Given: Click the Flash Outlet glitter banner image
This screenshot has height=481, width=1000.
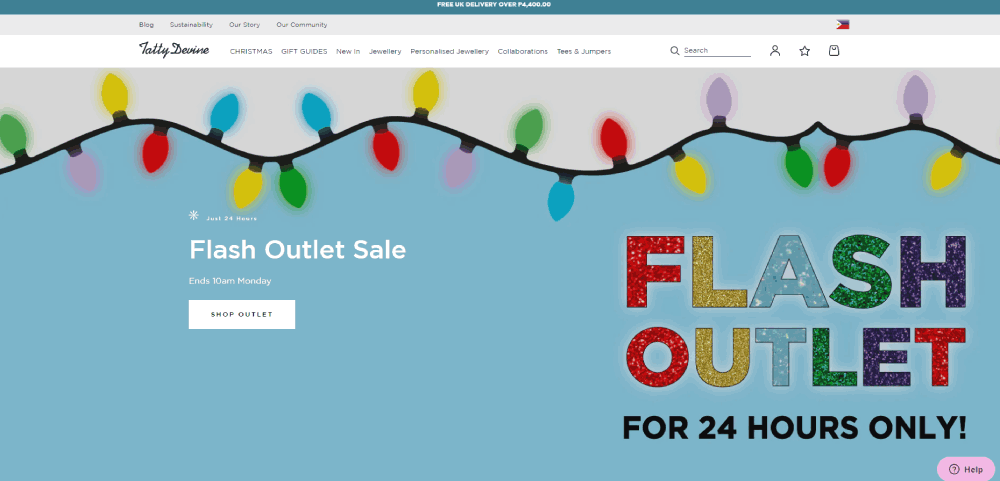Looking at the screenshot, I should (x=795, y=338).
